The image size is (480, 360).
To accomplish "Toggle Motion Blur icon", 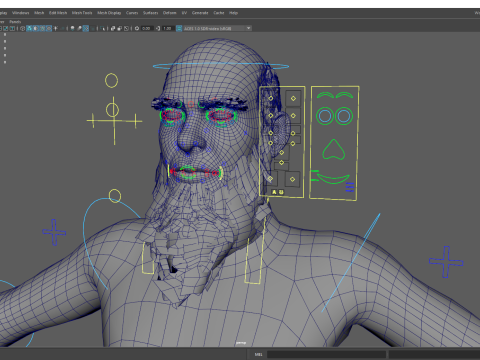I will [x=79, y=28].
